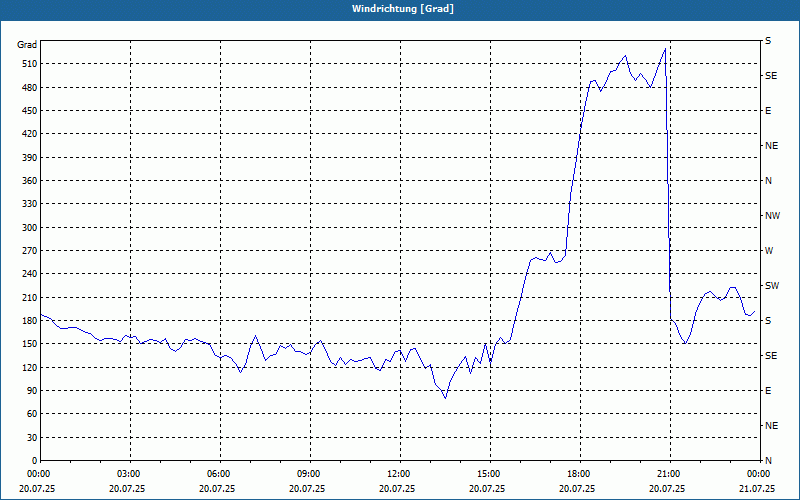Select the "0" origin label on left axis
This screenshot has width=800, height=500.
pos(34,461)
